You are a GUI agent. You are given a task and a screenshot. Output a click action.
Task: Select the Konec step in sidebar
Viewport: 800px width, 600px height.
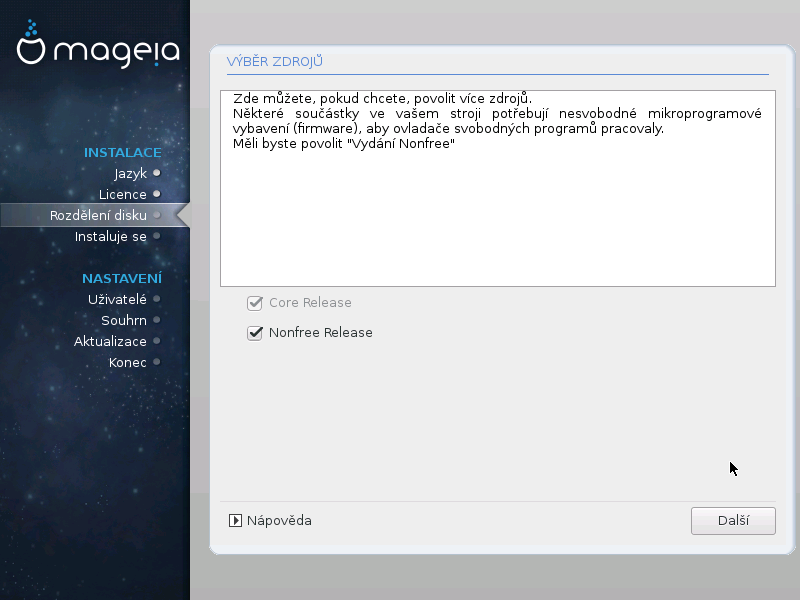(x=128, y=362)
